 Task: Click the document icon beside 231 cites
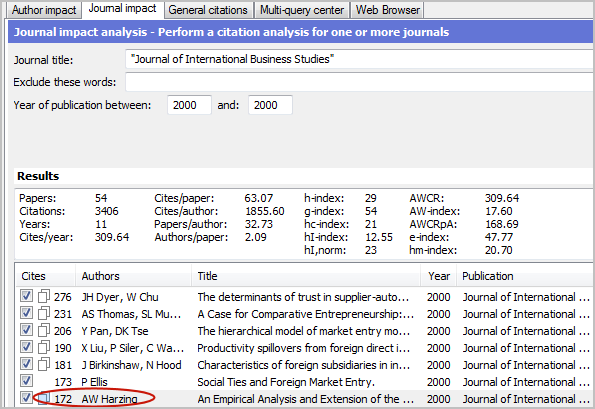44,313
